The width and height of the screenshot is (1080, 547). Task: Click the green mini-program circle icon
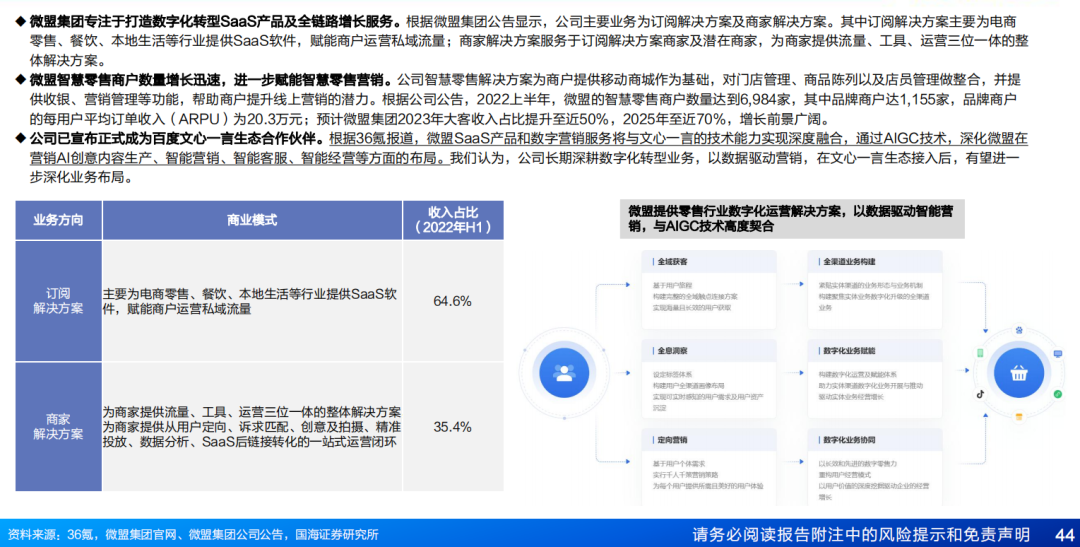1058,394
